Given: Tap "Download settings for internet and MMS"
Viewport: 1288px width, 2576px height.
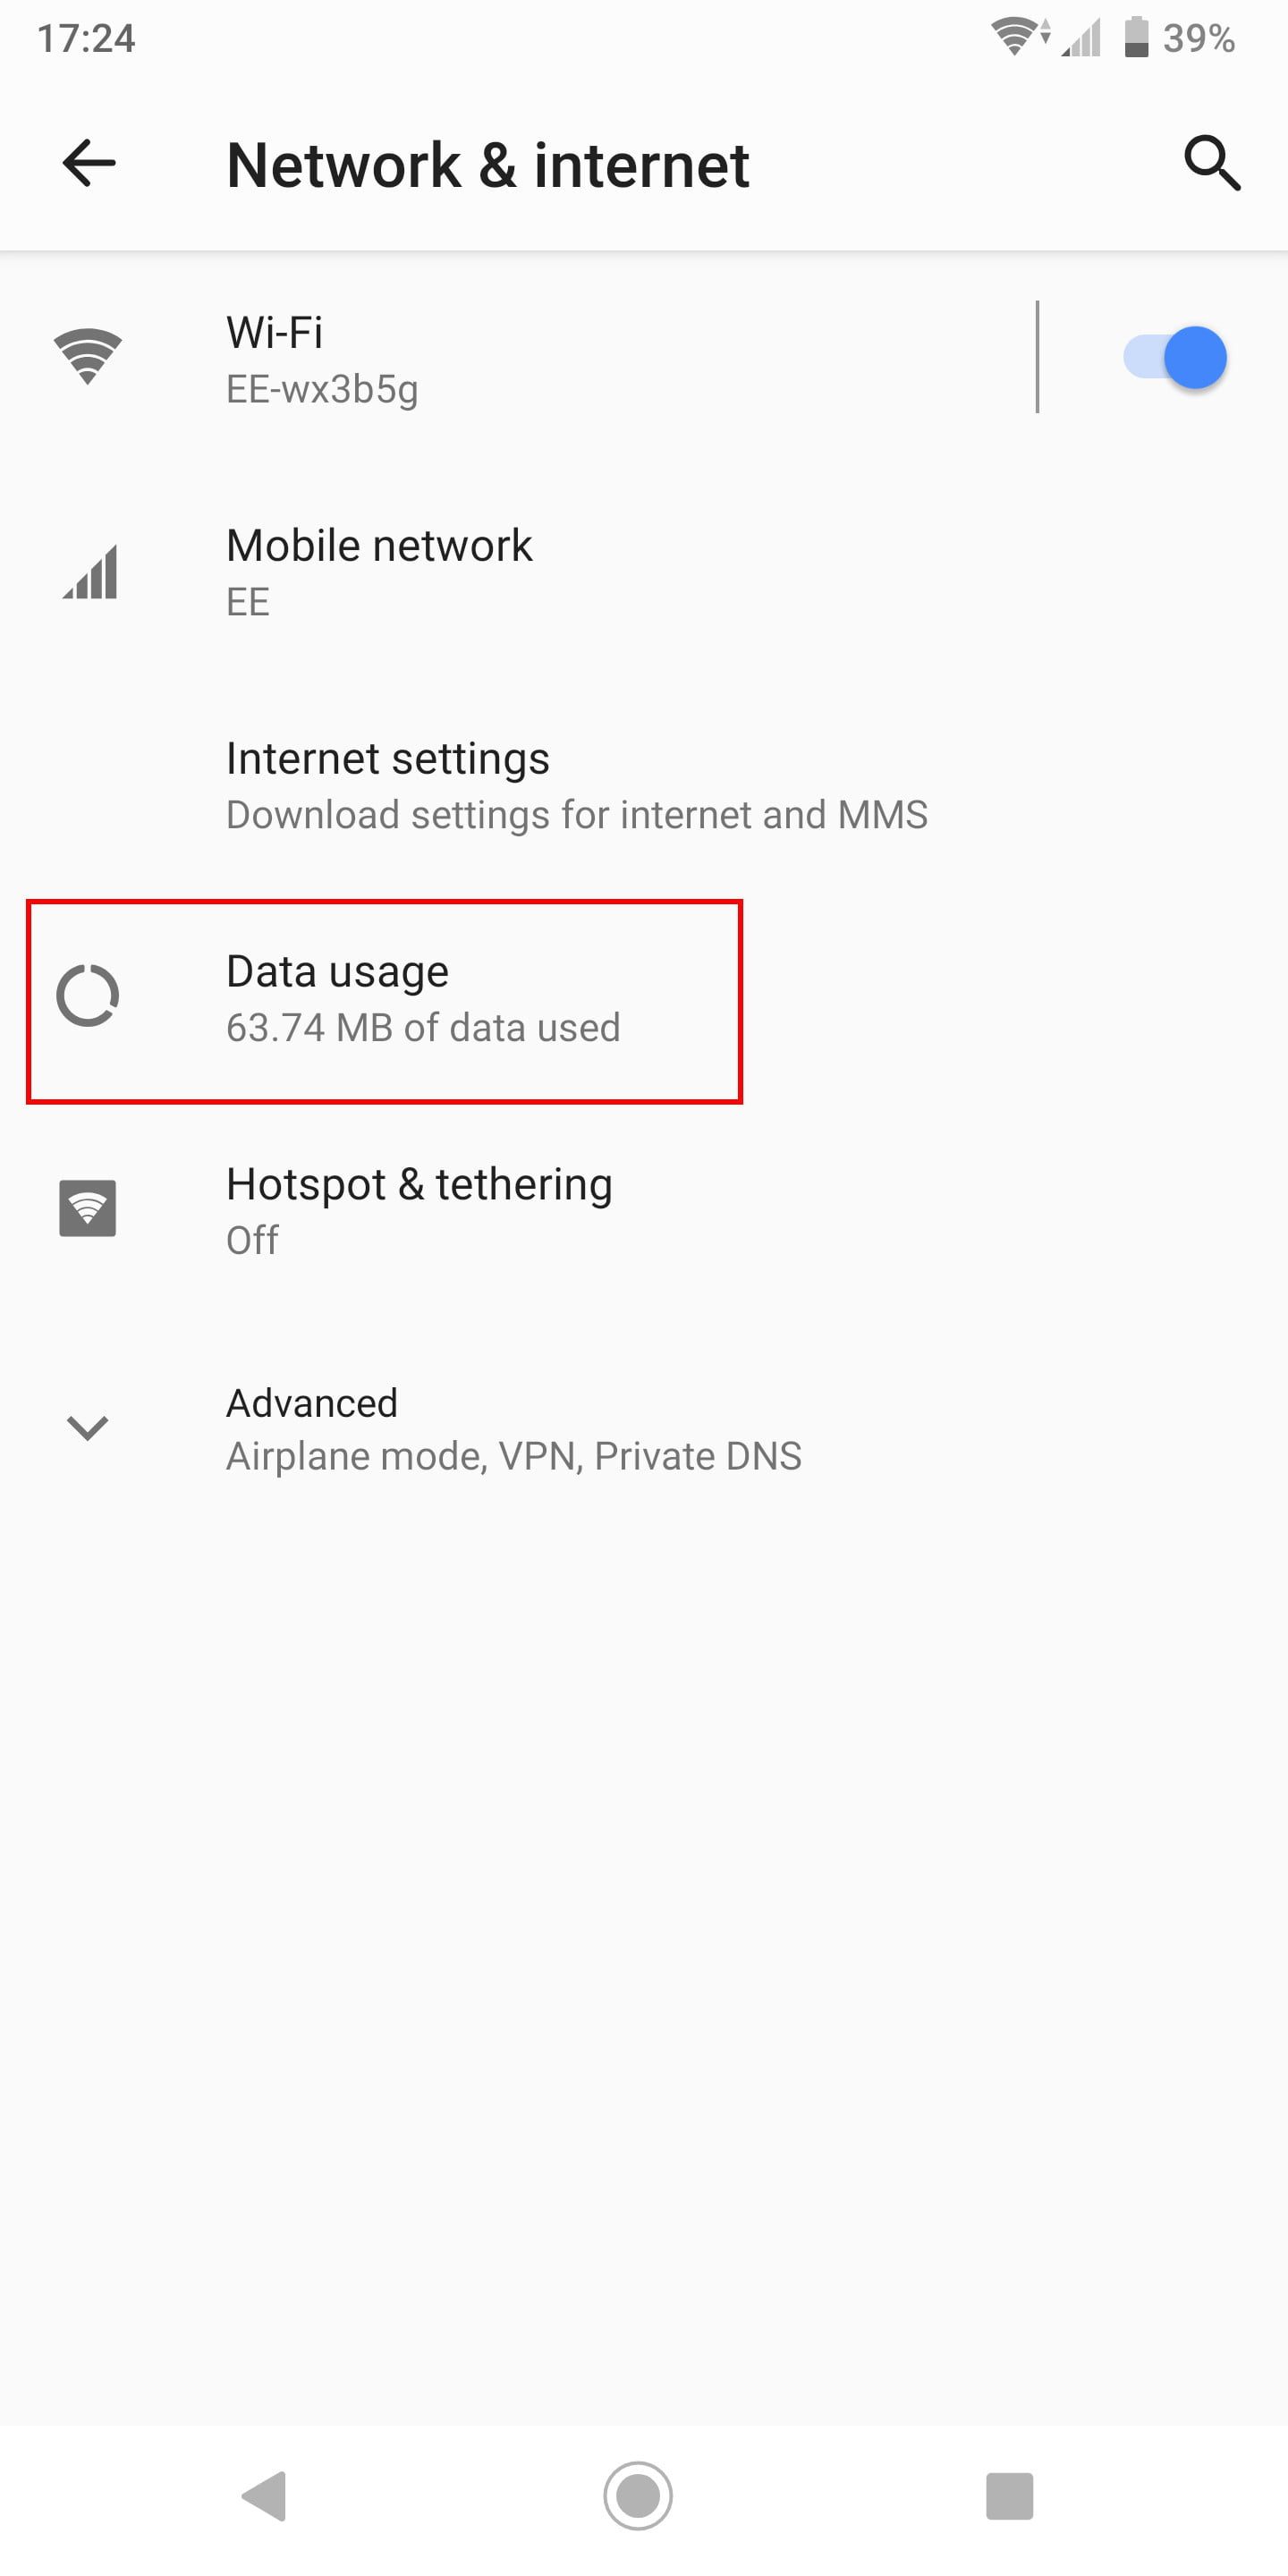Looking at the screenshot, I should point(577,815).
